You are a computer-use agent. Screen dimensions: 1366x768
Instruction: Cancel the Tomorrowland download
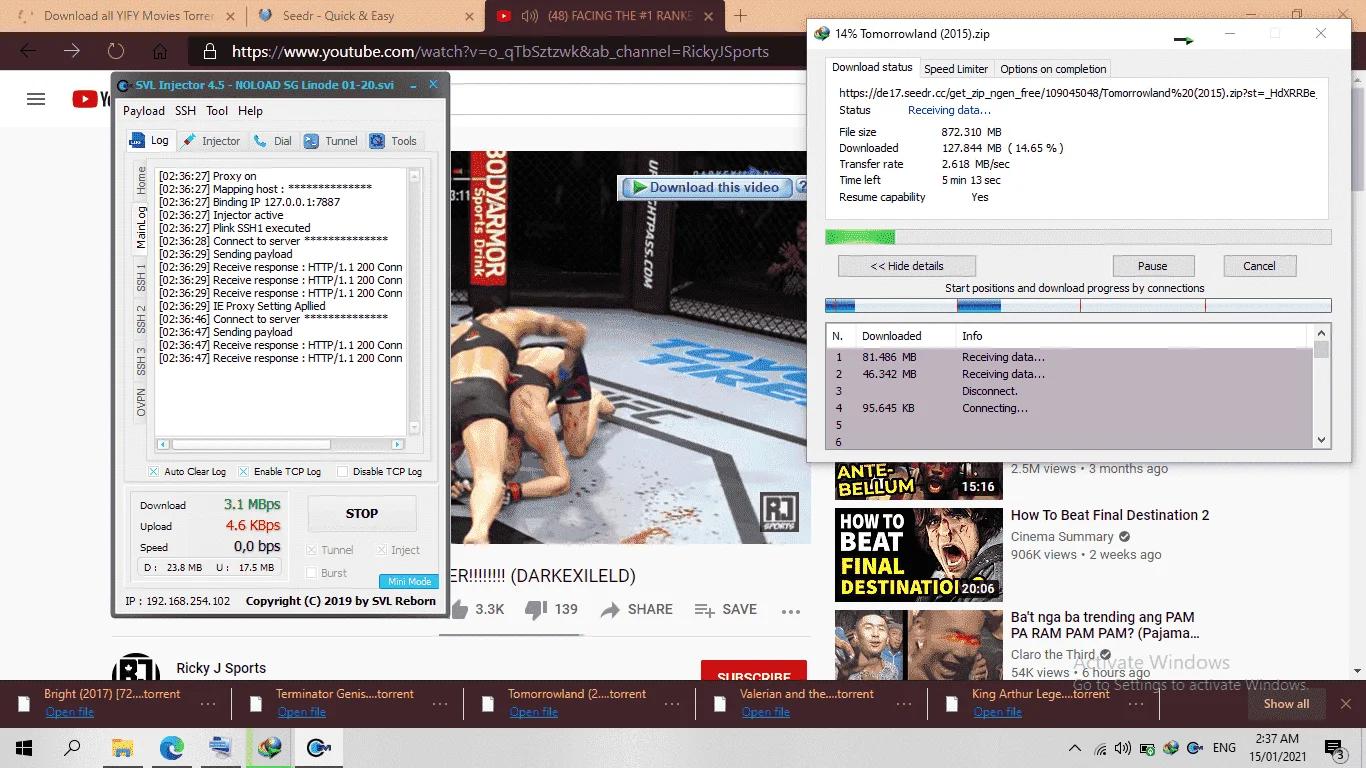pyautogui.click(x=1259, y=266)
